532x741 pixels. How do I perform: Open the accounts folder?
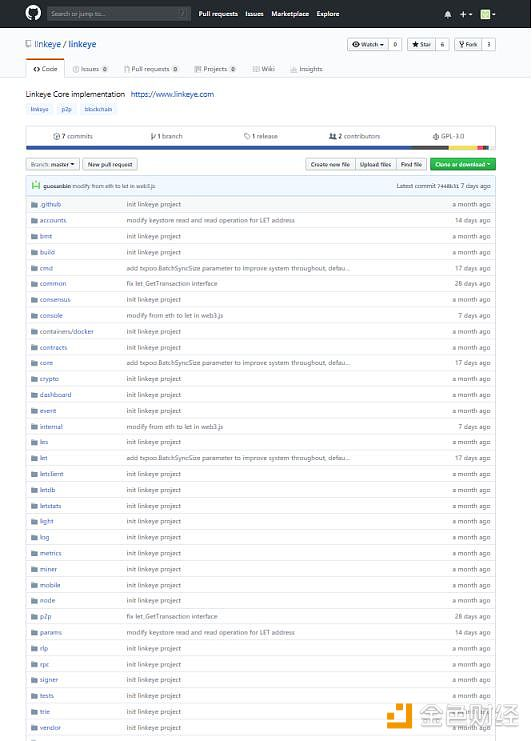click(x=53, y=220)
